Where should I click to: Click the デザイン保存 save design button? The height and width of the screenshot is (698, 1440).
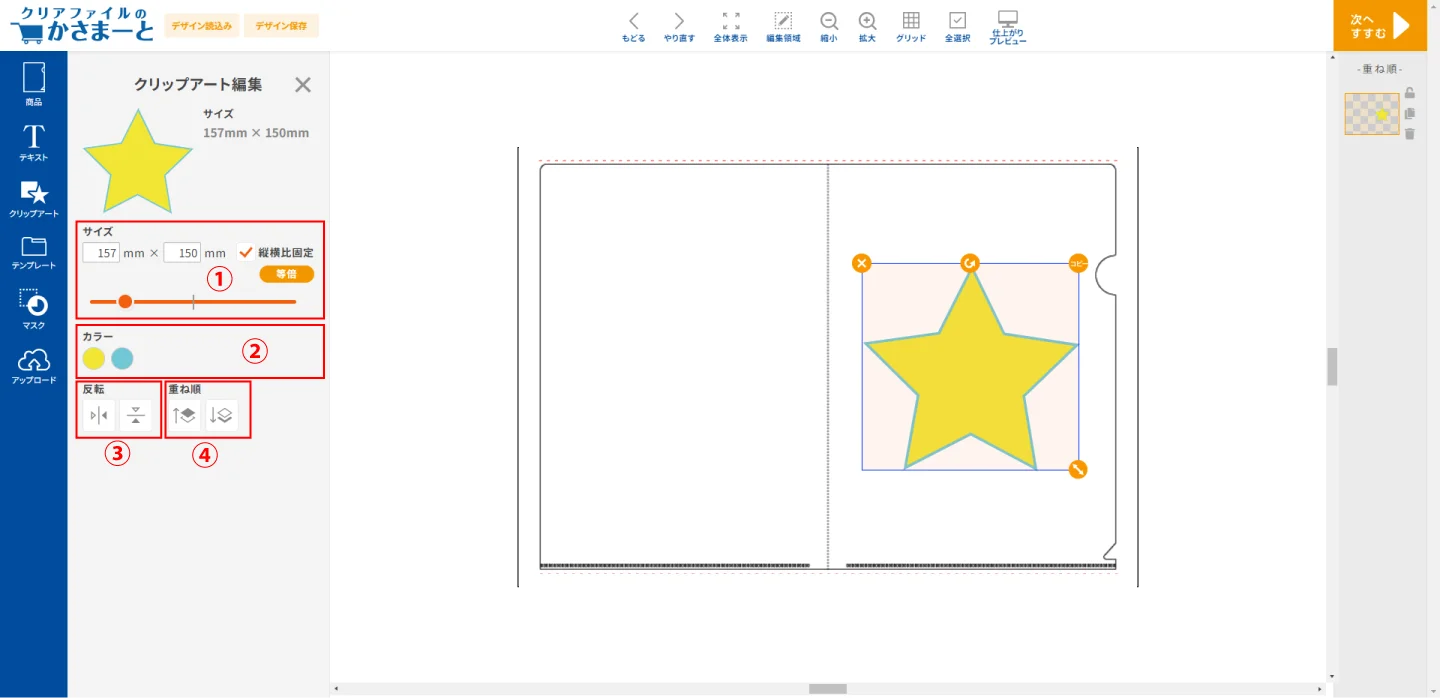coord(281,26)
